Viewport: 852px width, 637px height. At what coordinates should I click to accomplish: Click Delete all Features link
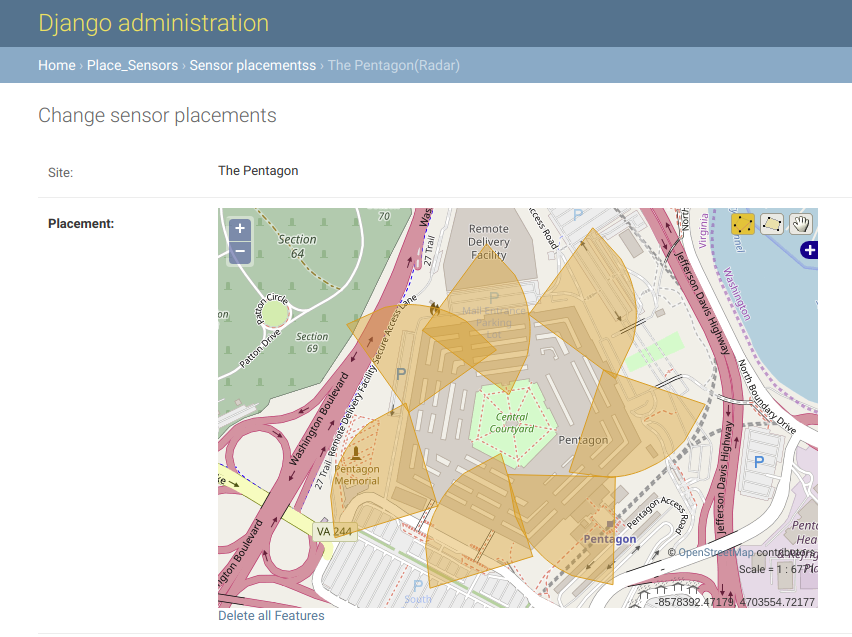point(271,615)
